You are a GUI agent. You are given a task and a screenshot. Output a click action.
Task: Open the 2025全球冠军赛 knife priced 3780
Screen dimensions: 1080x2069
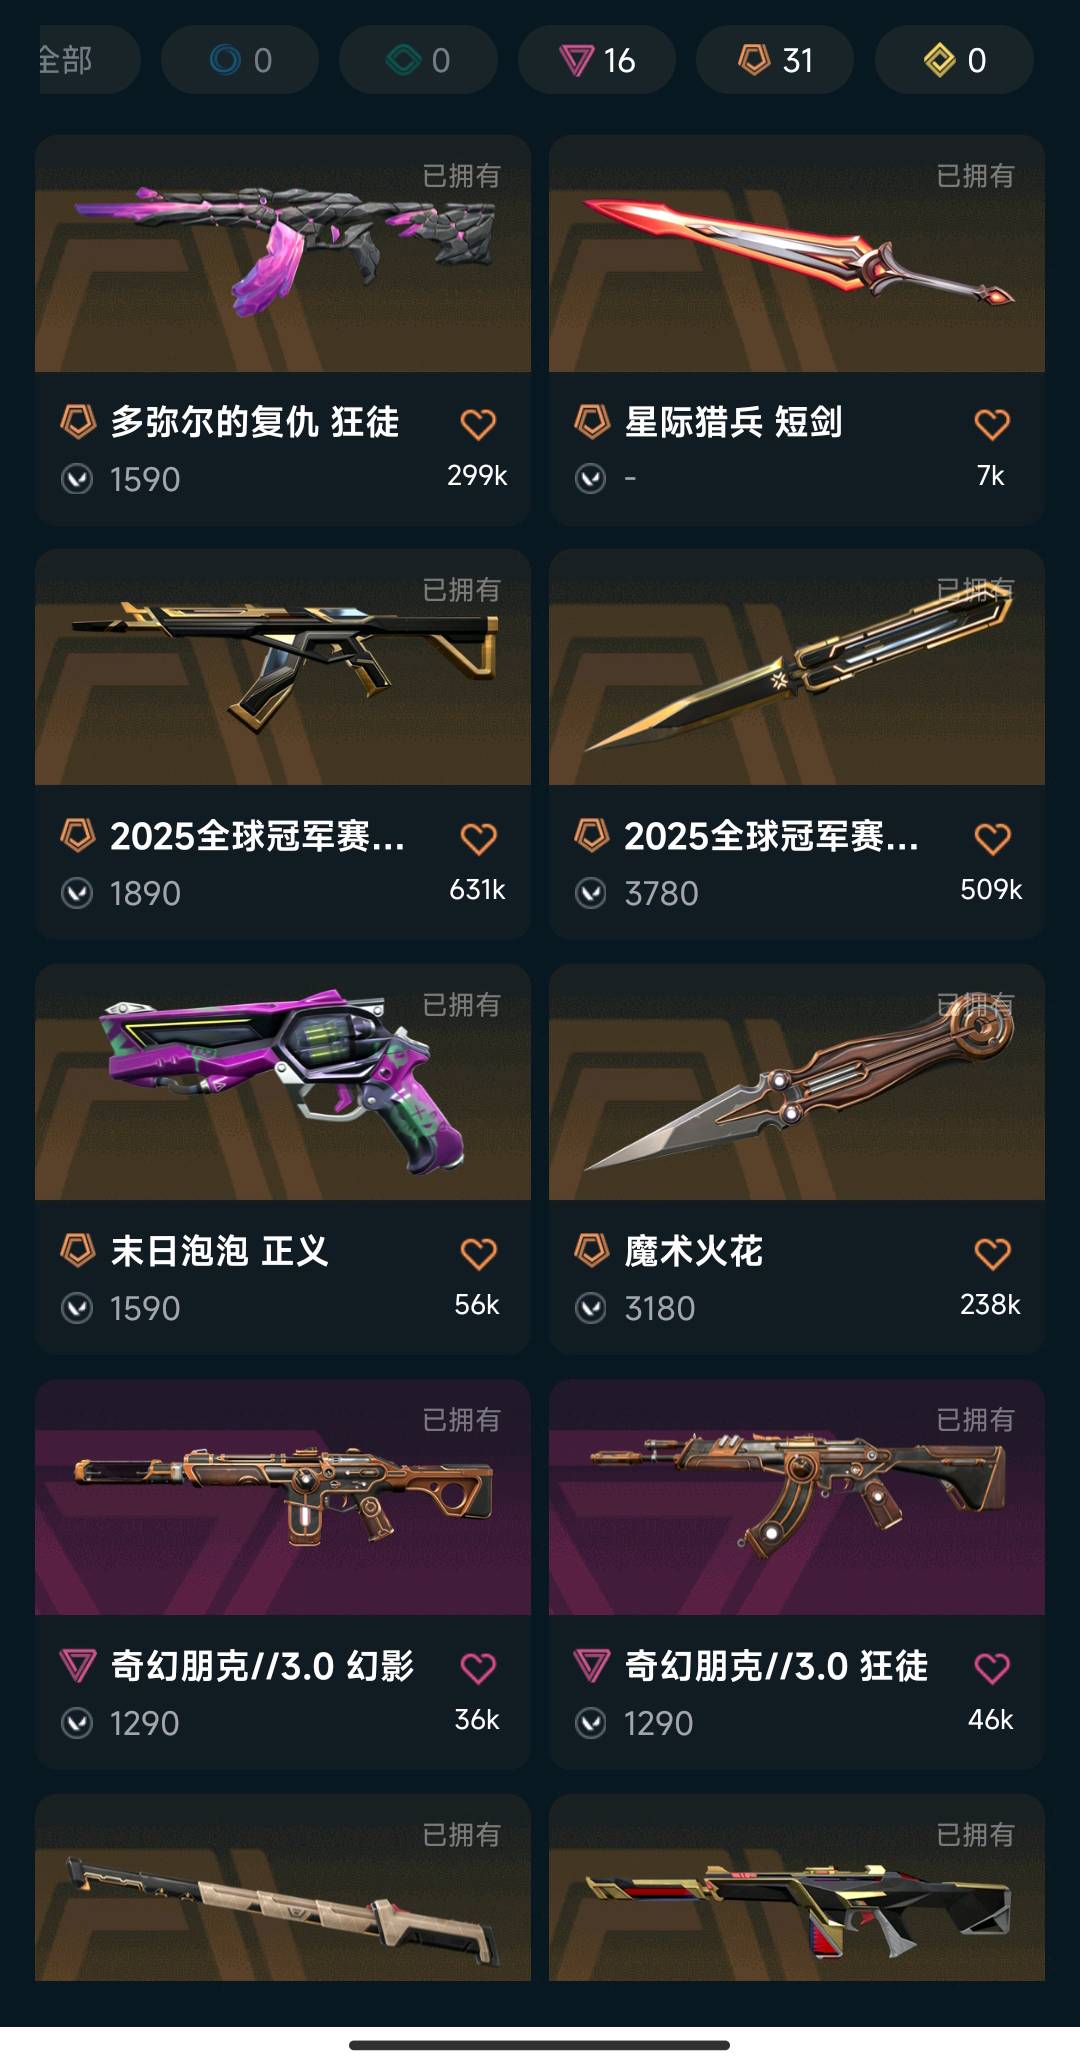797,744
